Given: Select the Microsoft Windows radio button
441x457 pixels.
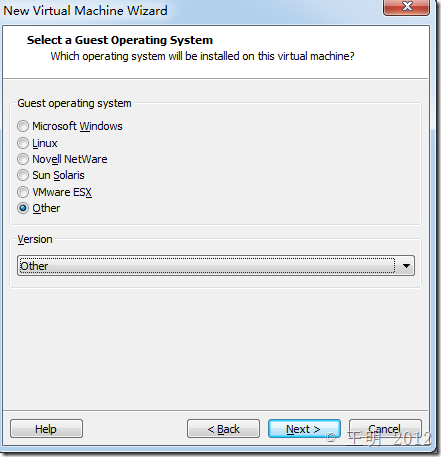Looking at the screenshot, I should [23, 126].
